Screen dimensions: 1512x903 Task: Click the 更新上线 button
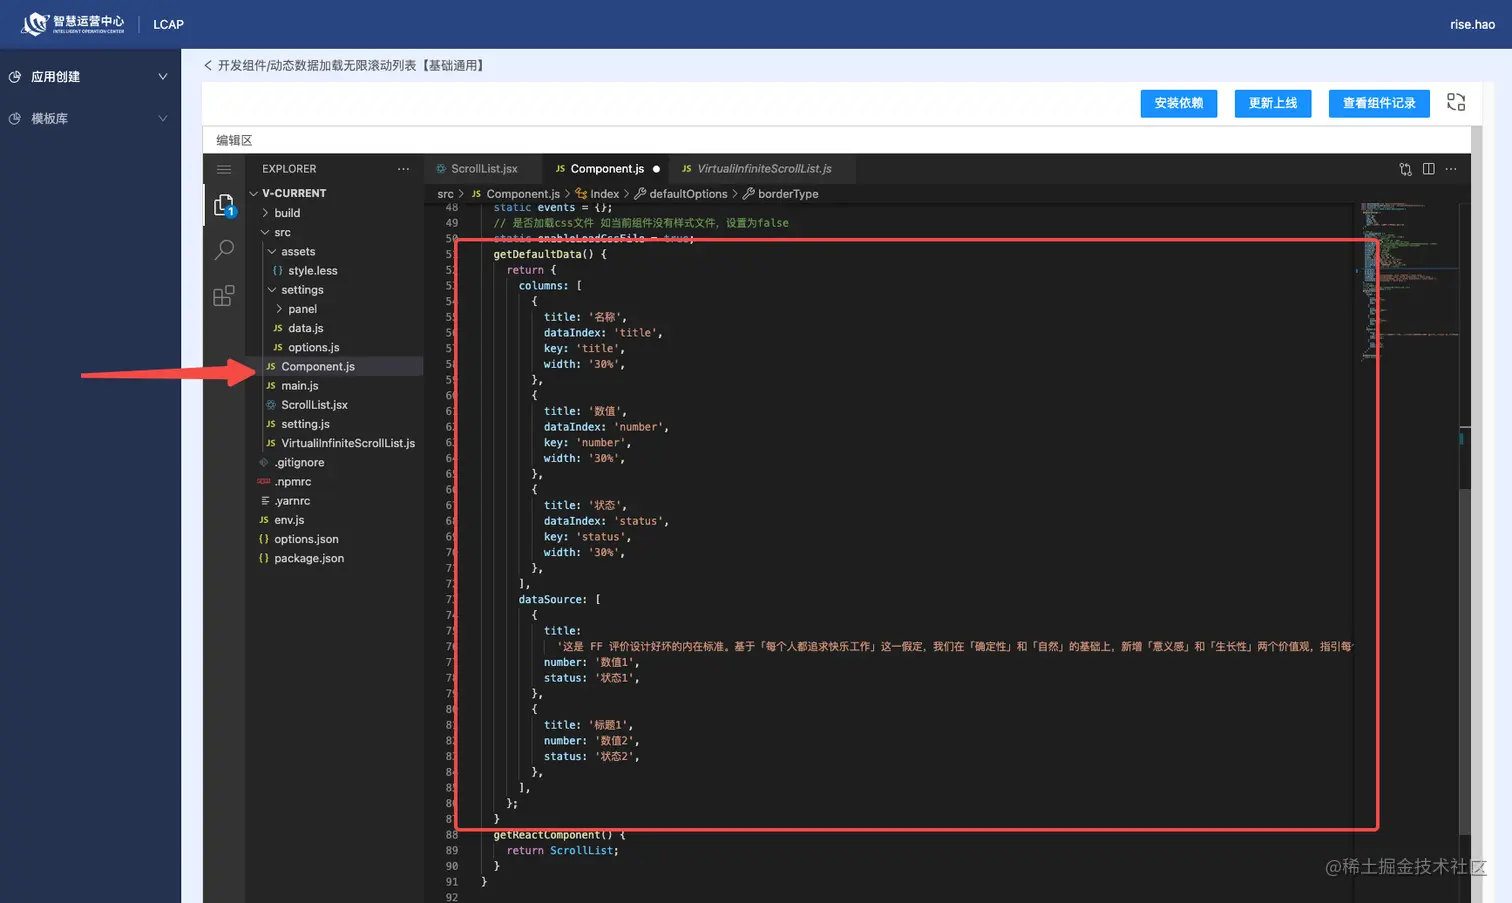tap(1273, 104)
